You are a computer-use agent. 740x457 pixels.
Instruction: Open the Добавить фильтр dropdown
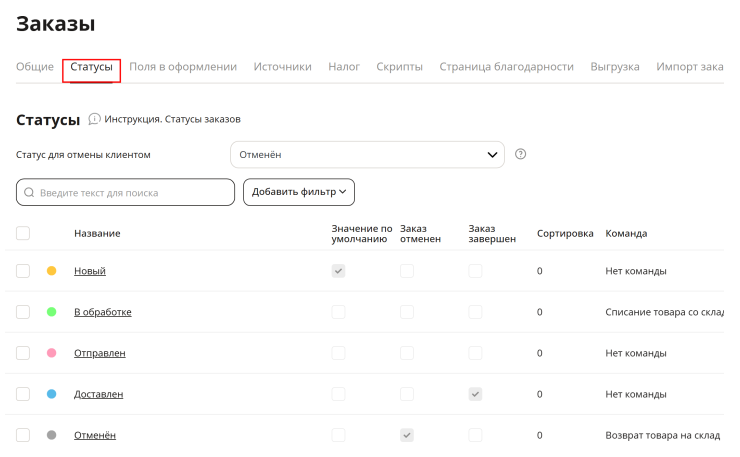pyautogui.click(x=299, y=192)
